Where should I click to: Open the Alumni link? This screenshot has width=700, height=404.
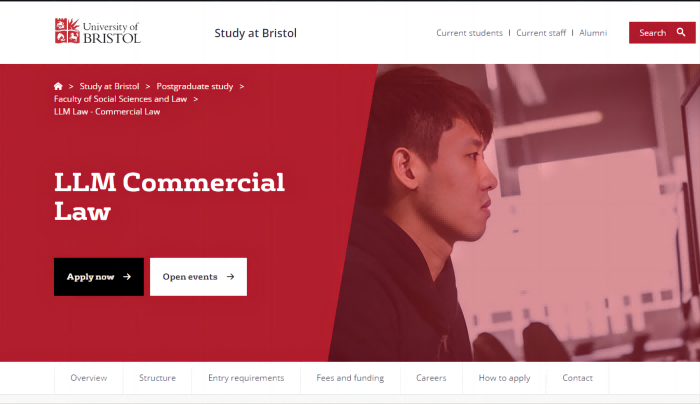point(593,33)
